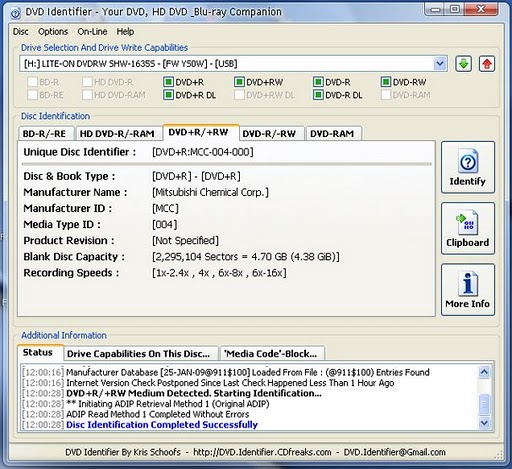Image resolution: width=512 pixels, height=469 pixels.
Task: Switch to the HD DVD-R/-RAM tab
Action: [x=118, y=133]
